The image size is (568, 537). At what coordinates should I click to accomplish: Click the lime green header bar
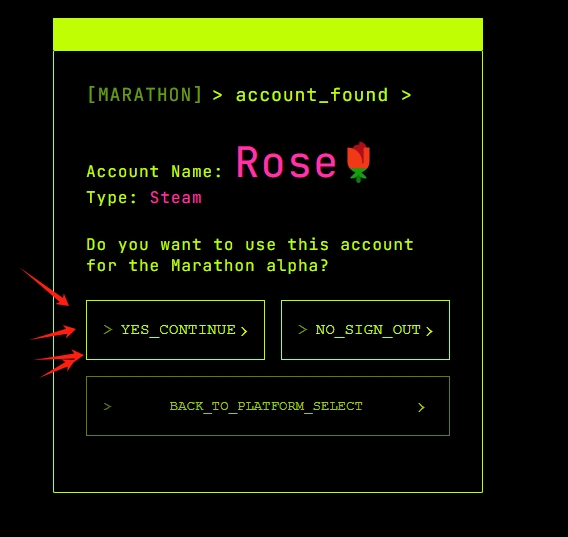pos(268,34)
